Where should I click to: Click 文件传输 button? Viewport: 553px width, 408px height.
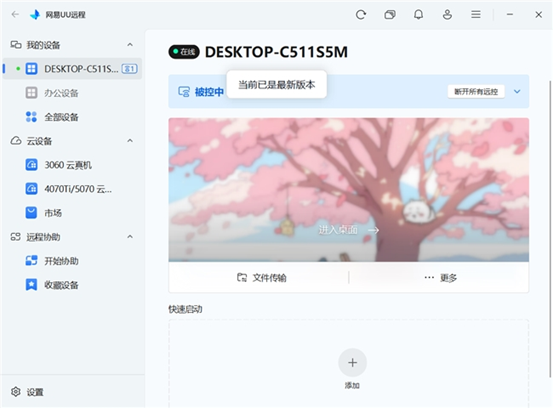point(261,278)
